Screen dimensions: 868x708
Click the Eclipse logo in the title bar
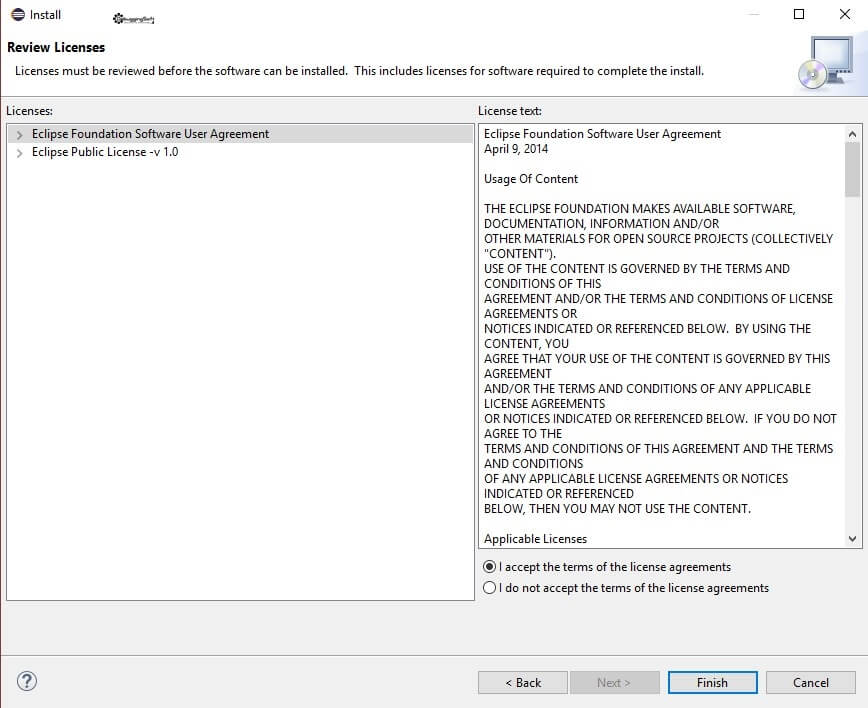pos(17,14)
